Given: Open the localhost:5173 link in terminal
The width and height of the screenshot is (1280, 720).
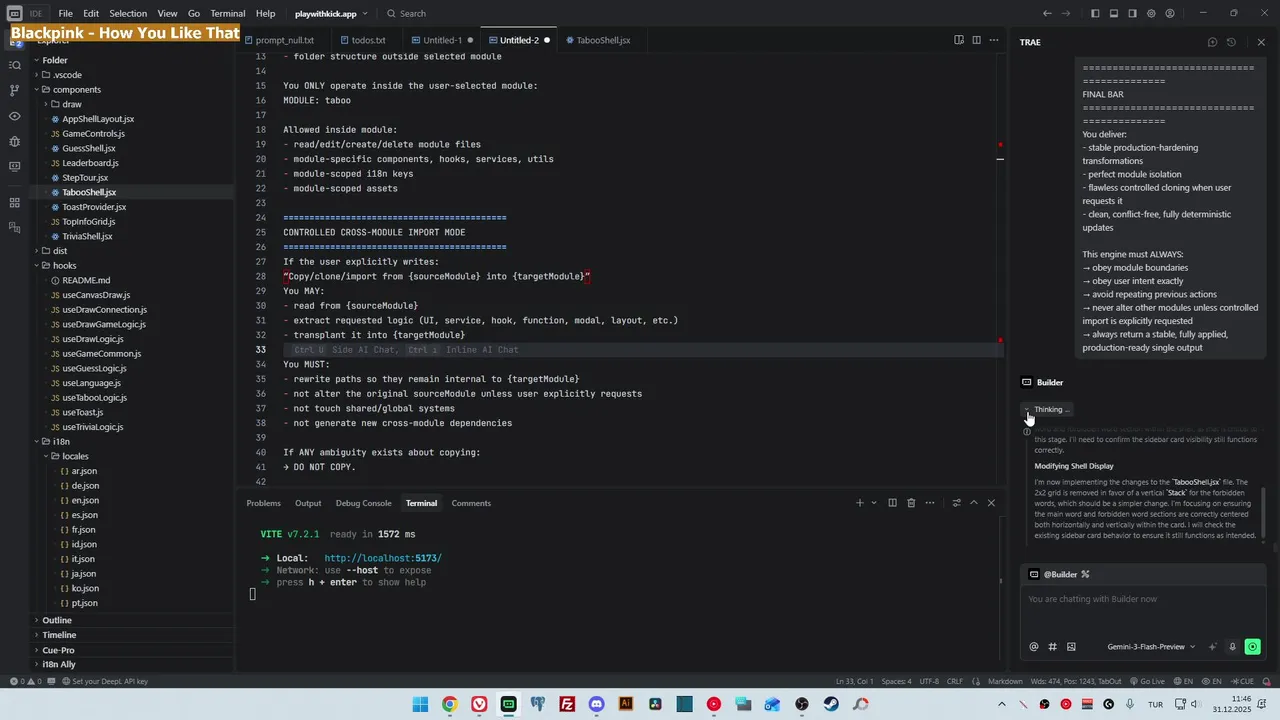Looking at the screenshot, I should (x=383, y=558).
